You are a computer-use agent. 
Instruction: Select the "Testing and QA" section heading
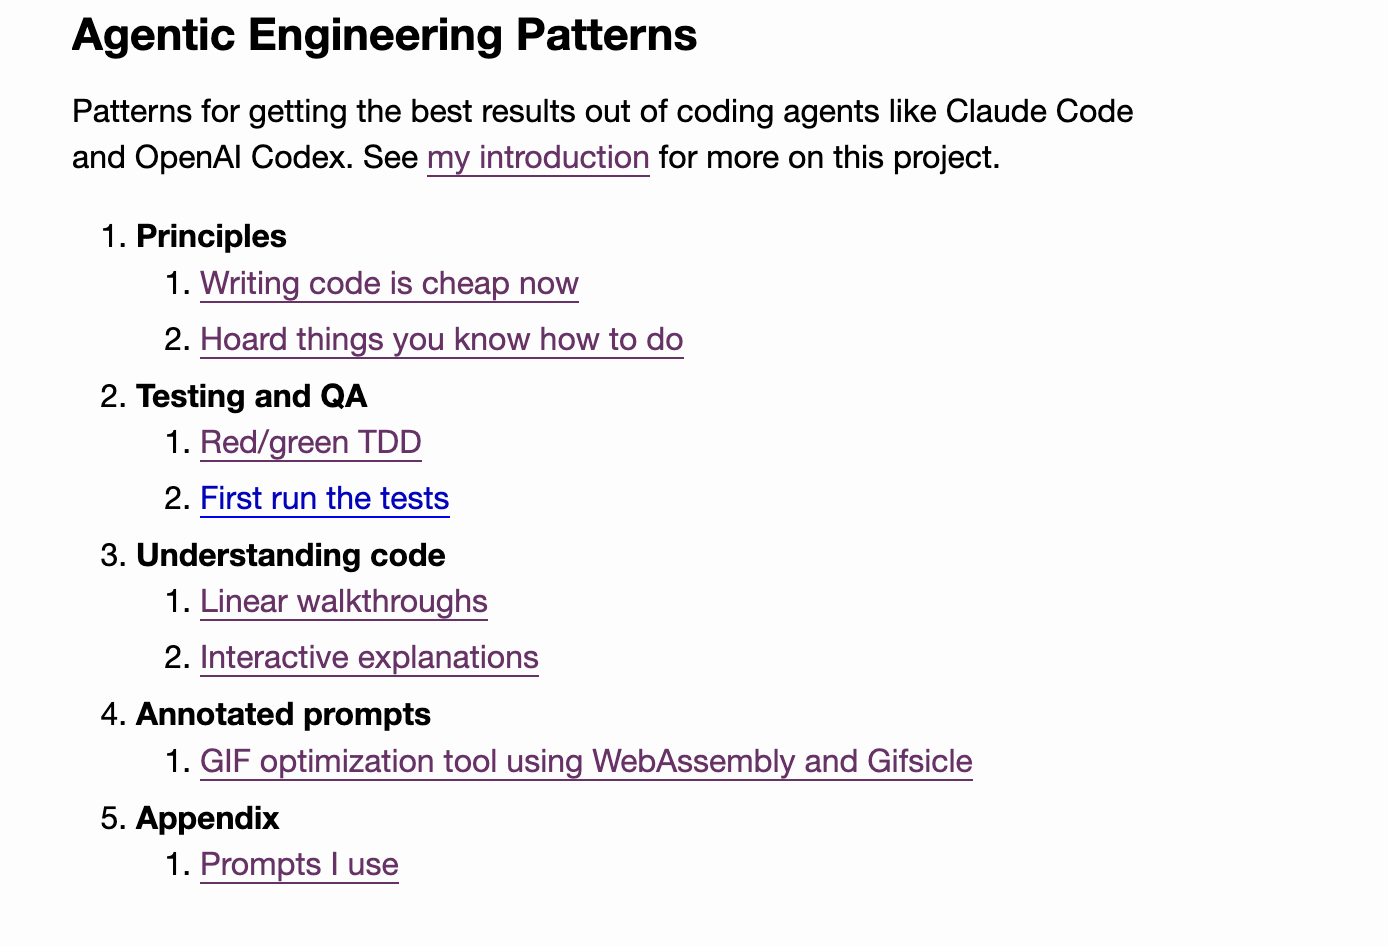[x=251, y=397]
